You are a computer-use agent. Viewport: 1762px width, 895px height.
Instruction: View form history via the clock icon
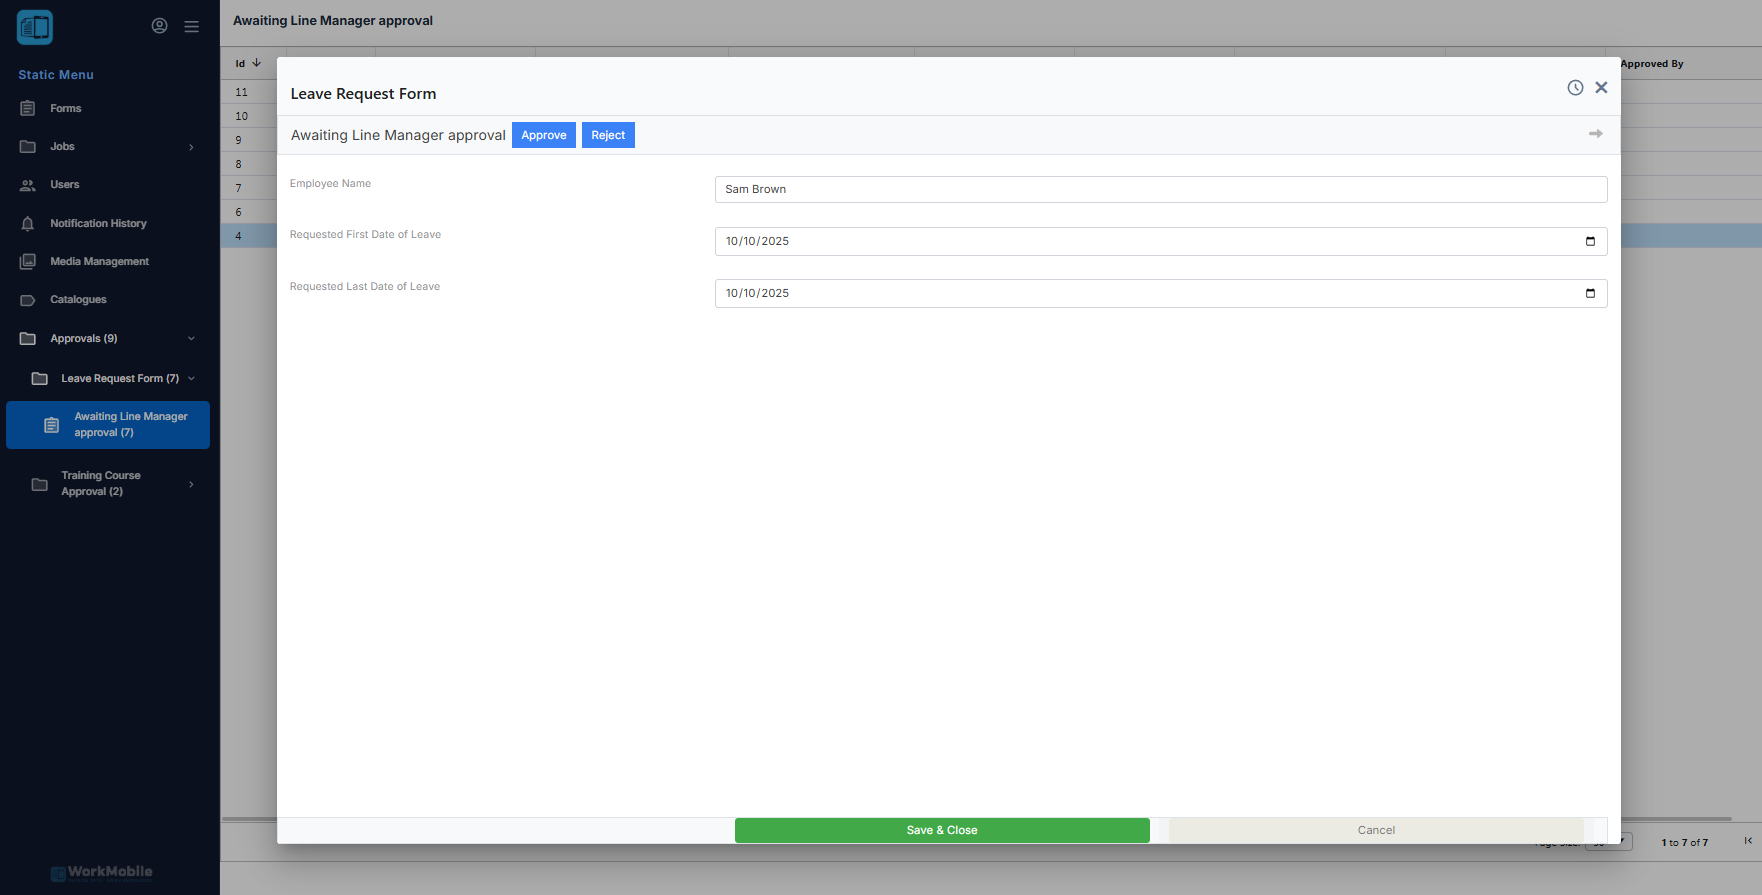pyautogui.click(x=1575, y=88)
